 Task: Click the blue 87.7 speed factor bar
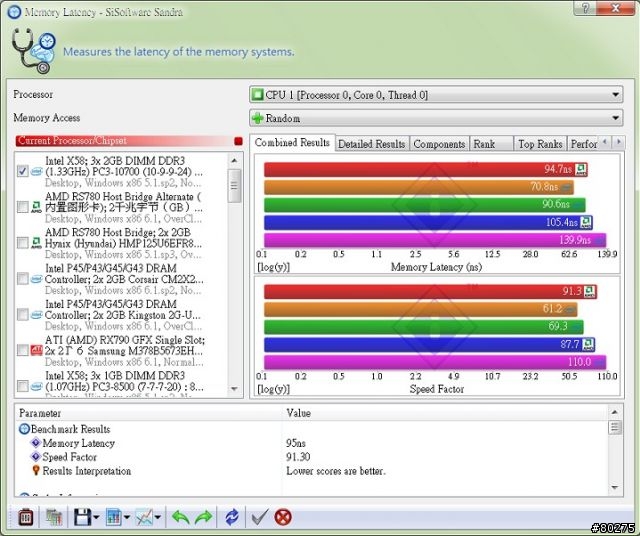[429, 345]
